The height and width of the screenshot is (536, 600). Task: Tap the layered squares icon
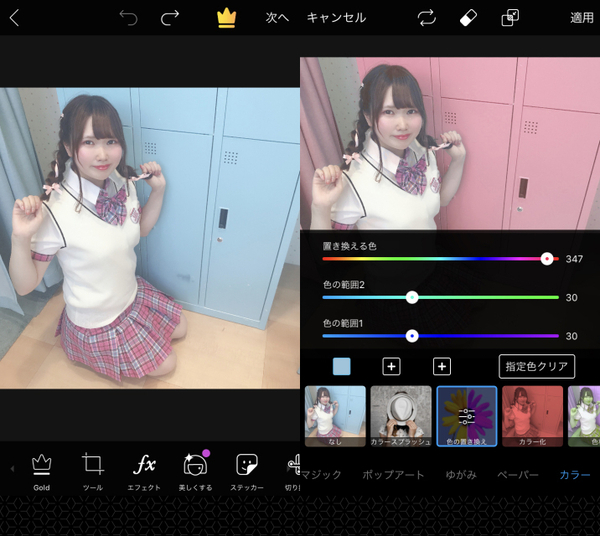[510, 18]
